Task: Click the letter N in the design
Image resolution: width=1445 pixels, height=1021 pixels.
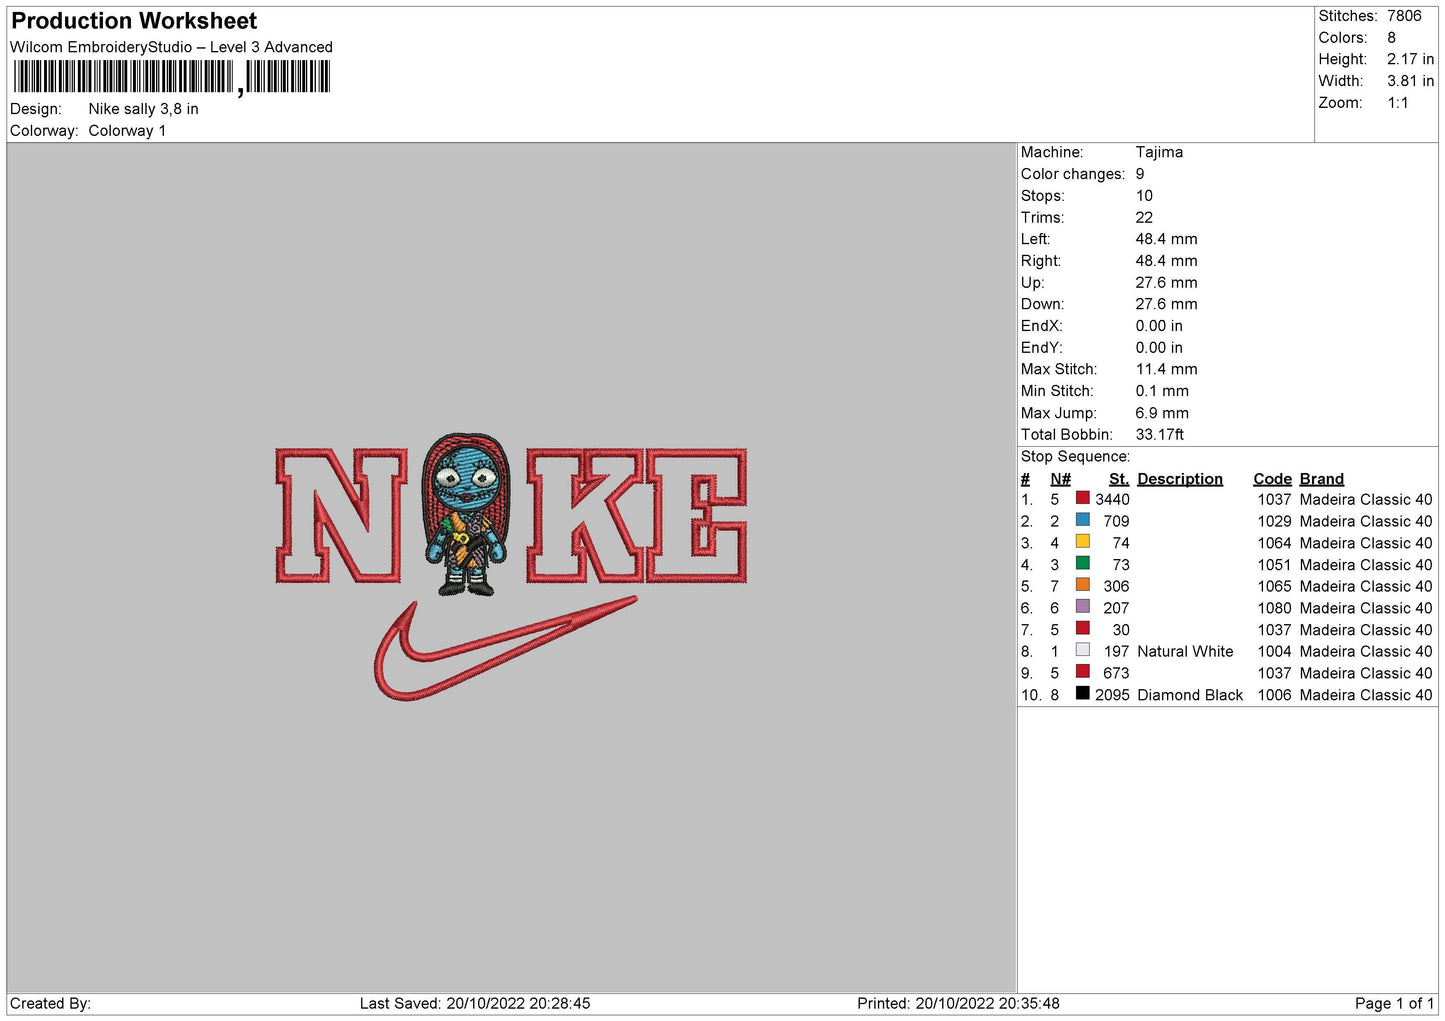Action: [x=340, y=516]
